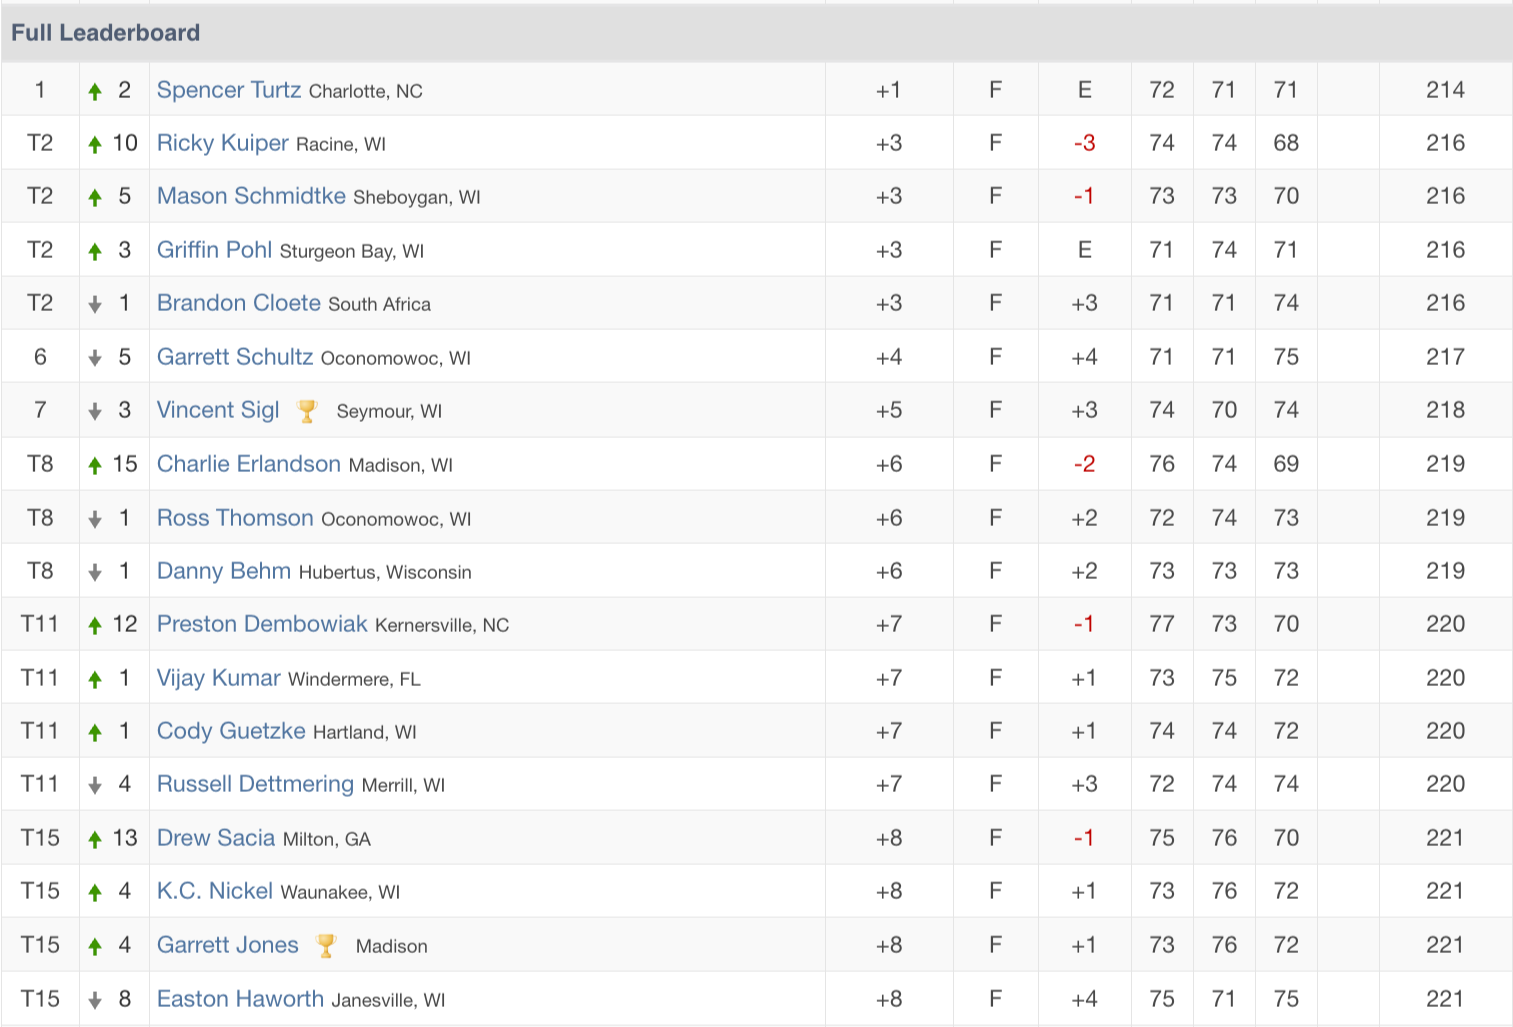Click the gray down arrow for Garrett Schultz
The width and height of the screenshot is (1513, 1027).
point(95,358)
